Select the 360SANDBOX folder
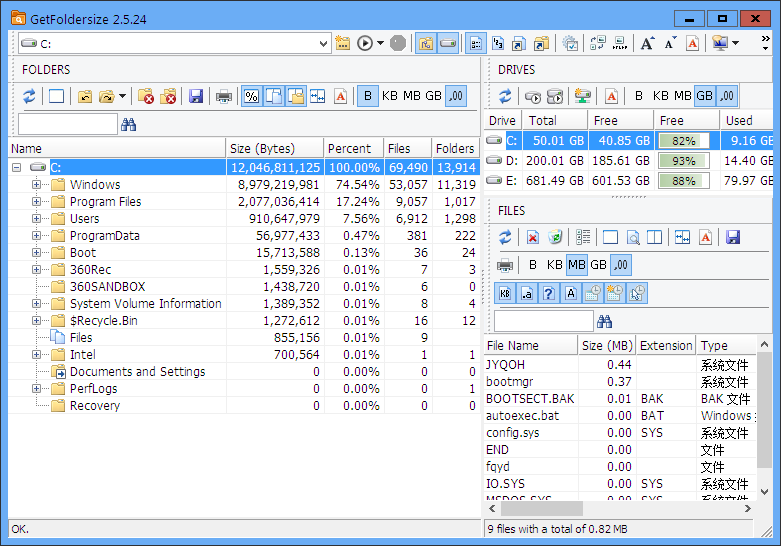This screenshot has height=546, width=781. coord(108,286)
